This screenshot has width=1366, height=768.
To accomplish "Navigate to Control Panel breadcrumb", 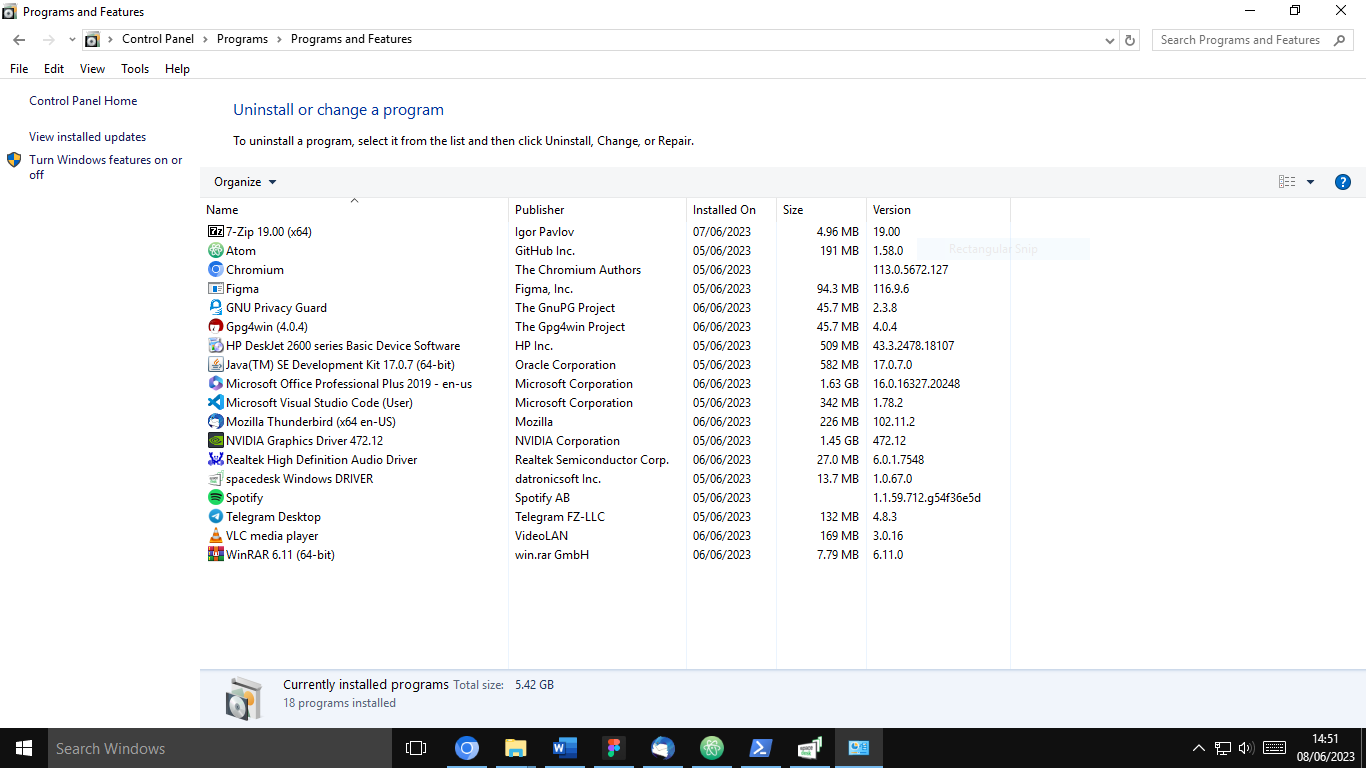I will 158,39.
